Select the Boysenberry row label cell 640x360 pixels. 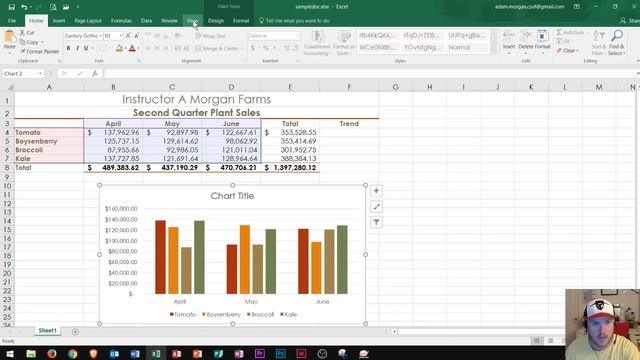(49, 141)
